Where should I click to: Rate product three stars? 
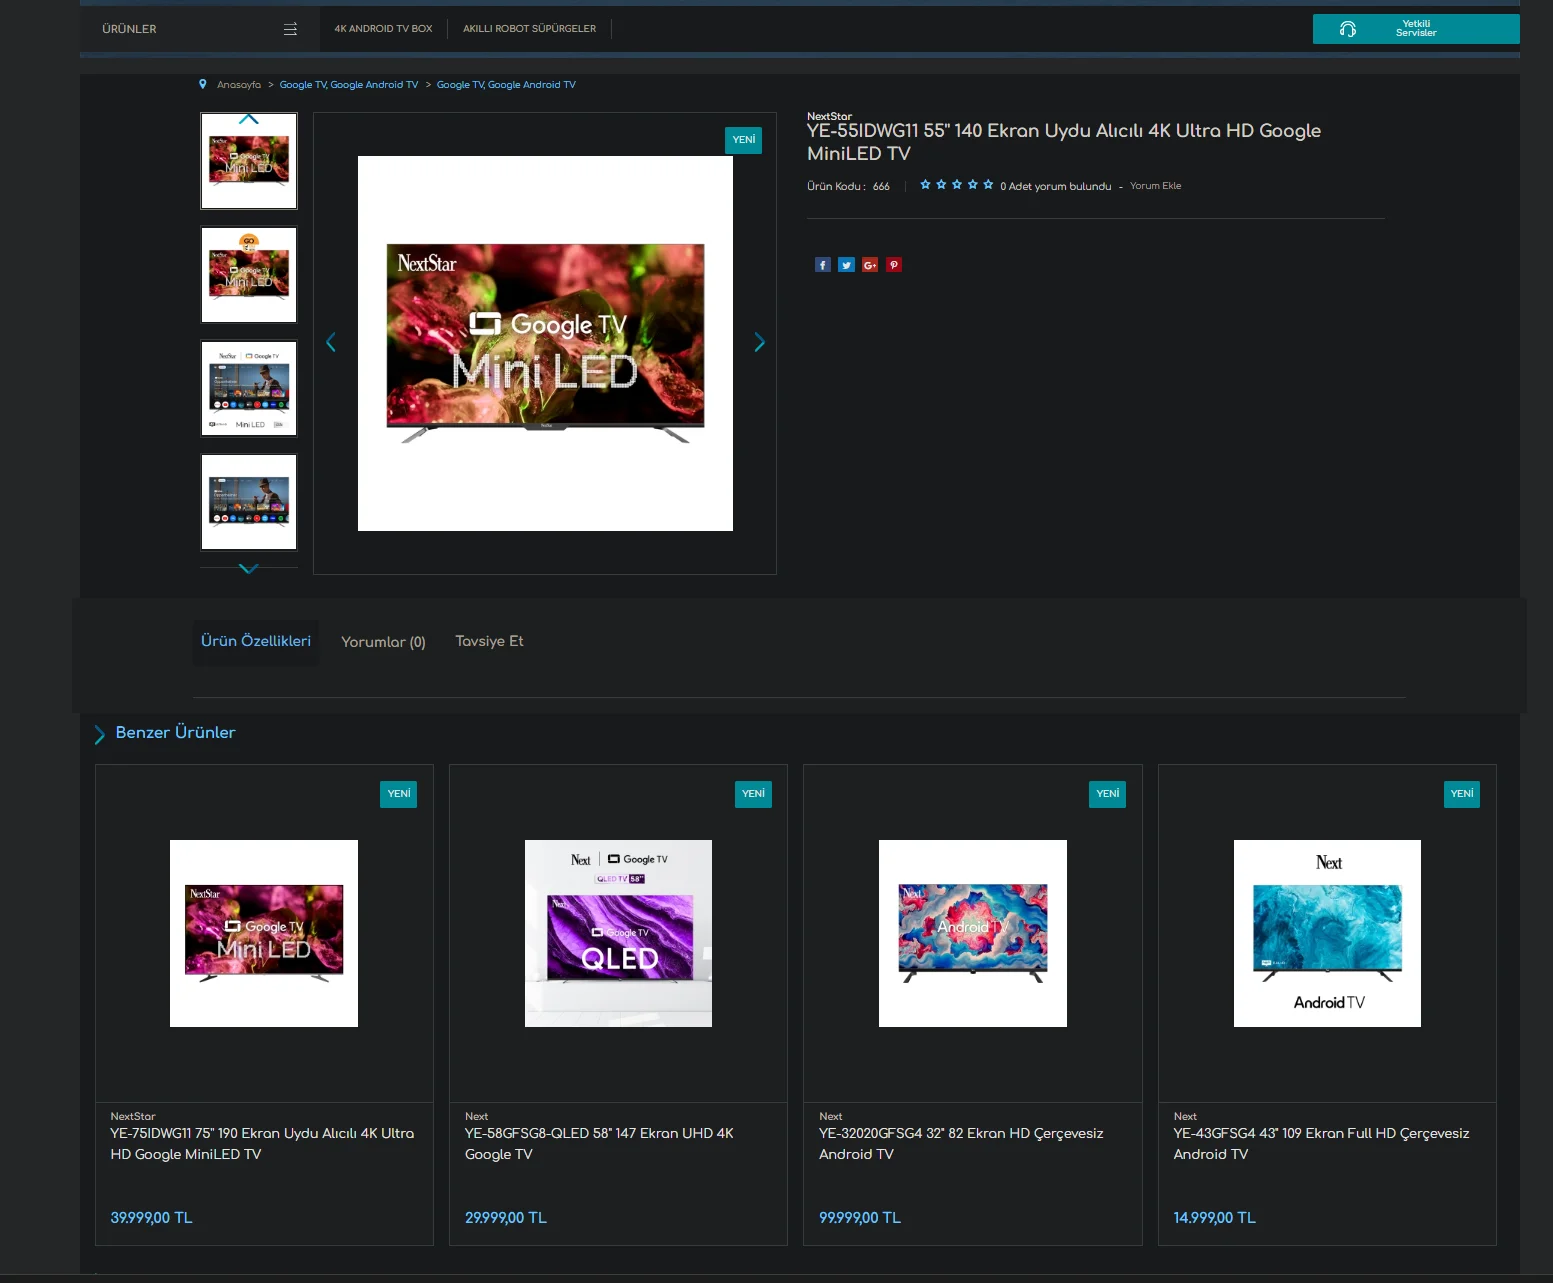(x=957, y=185)
